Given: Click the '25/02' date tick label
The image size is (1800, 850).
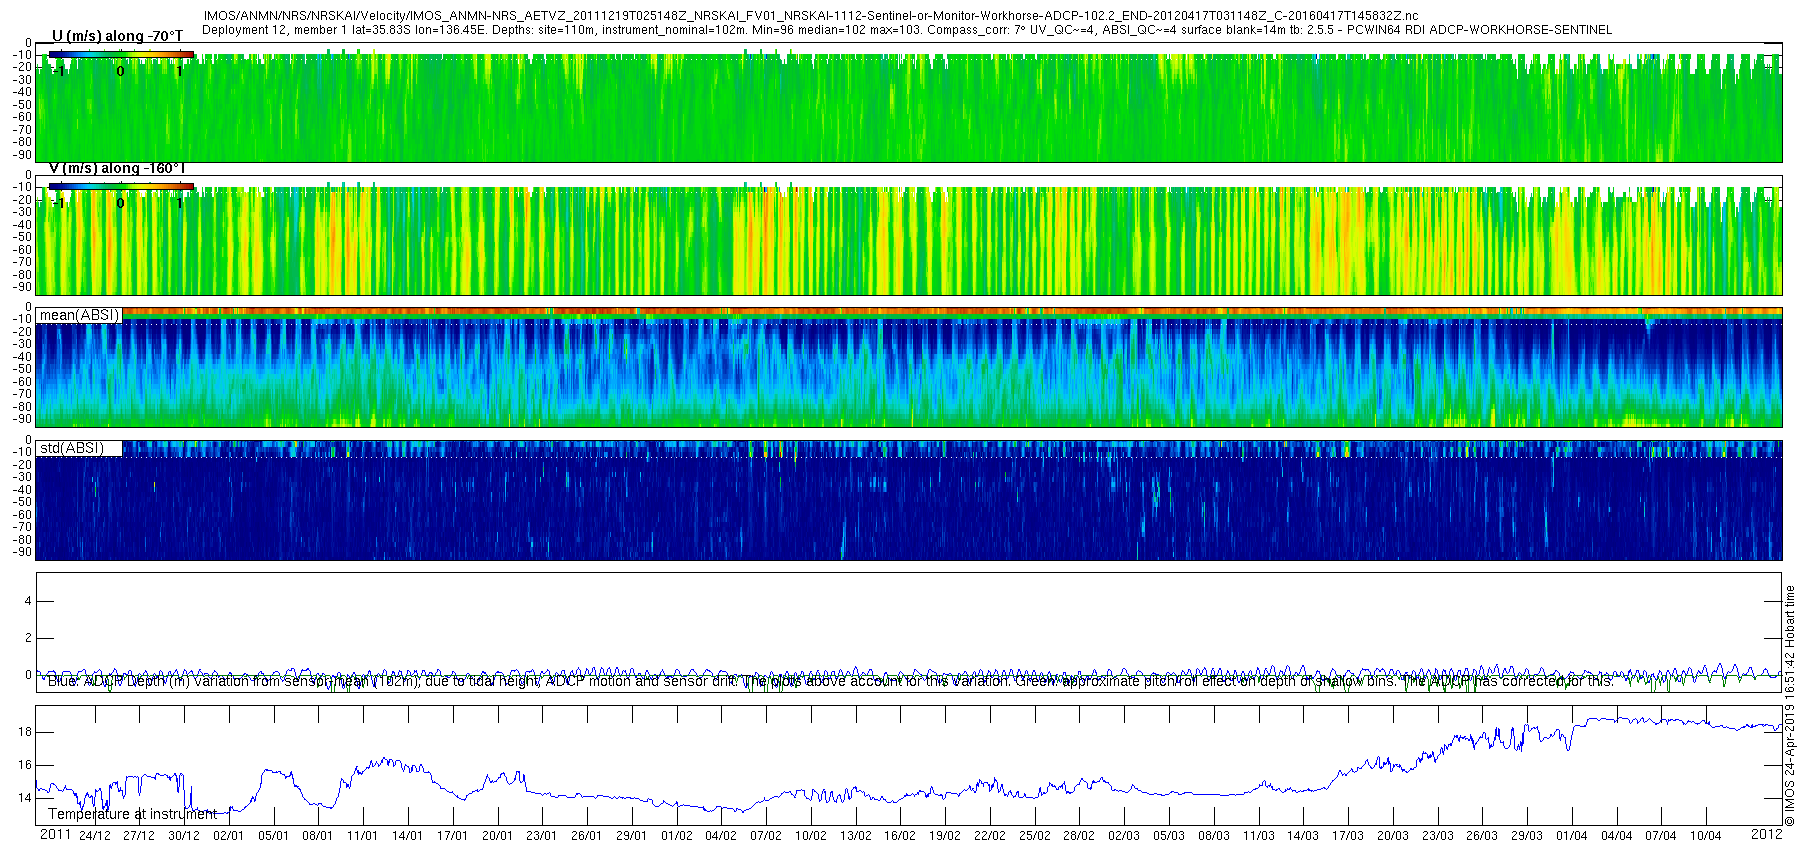Looking at the screenshot, I should click(x=1035, y=836).
